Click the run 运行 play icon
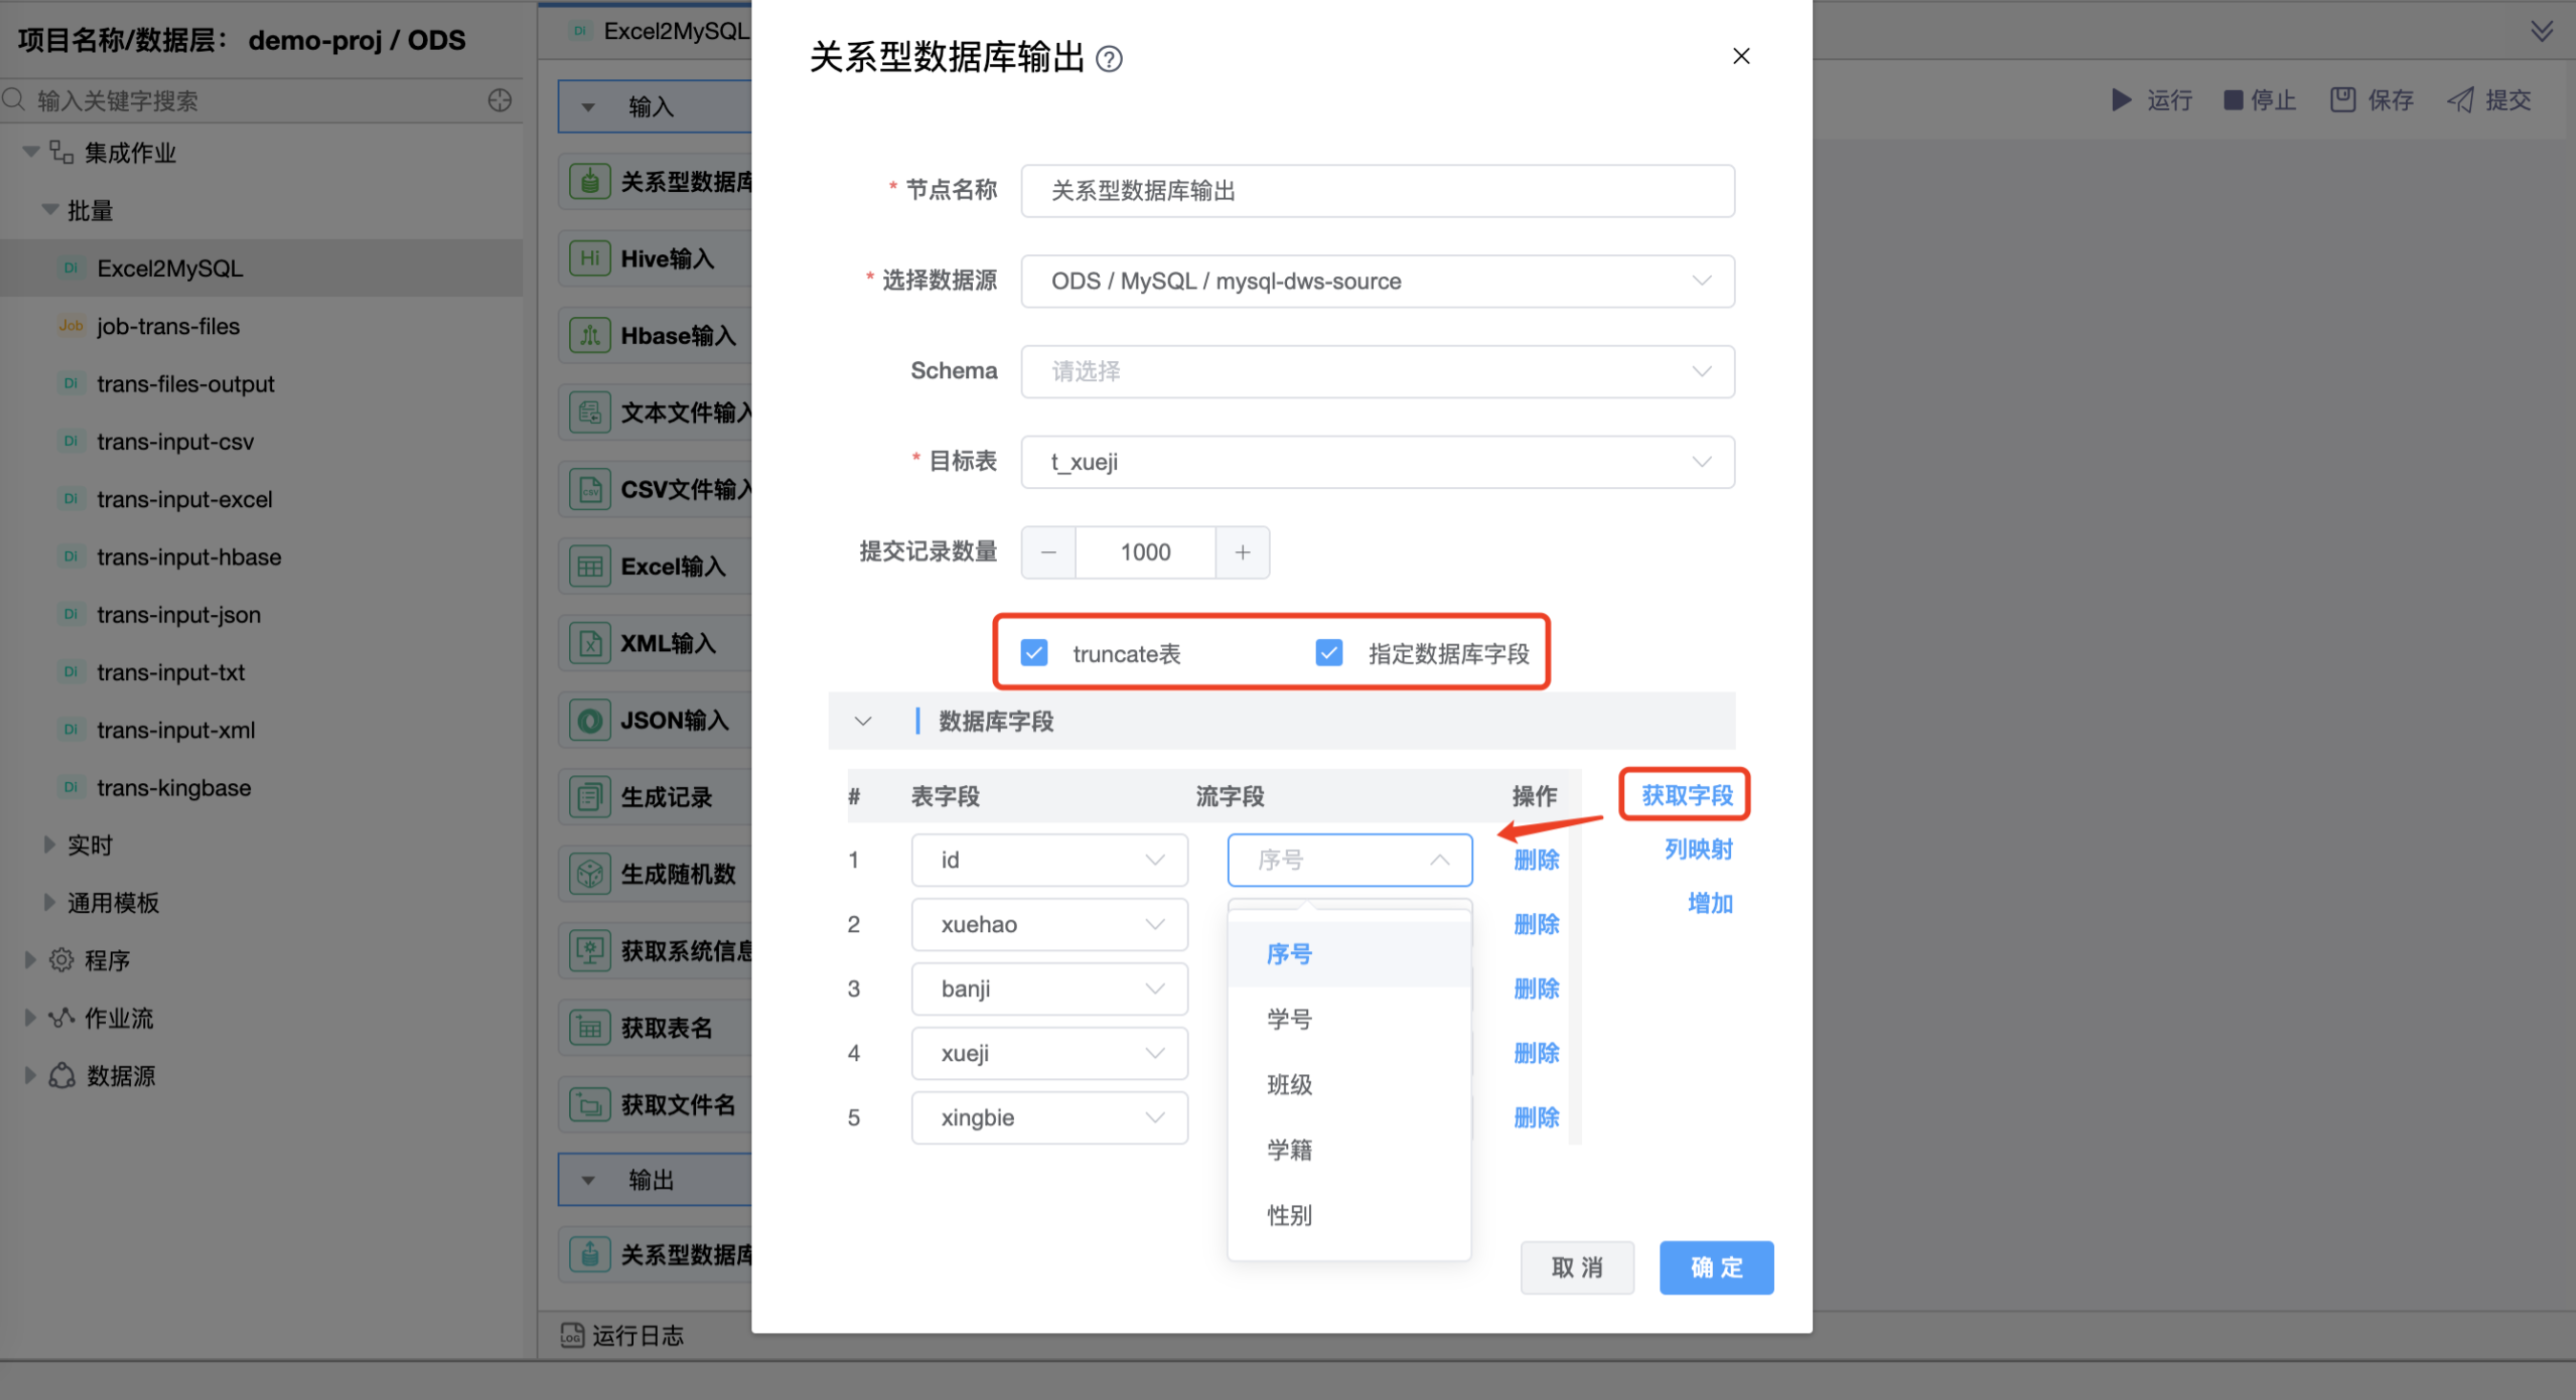2576x1400 pixels. click(2120, 100)
